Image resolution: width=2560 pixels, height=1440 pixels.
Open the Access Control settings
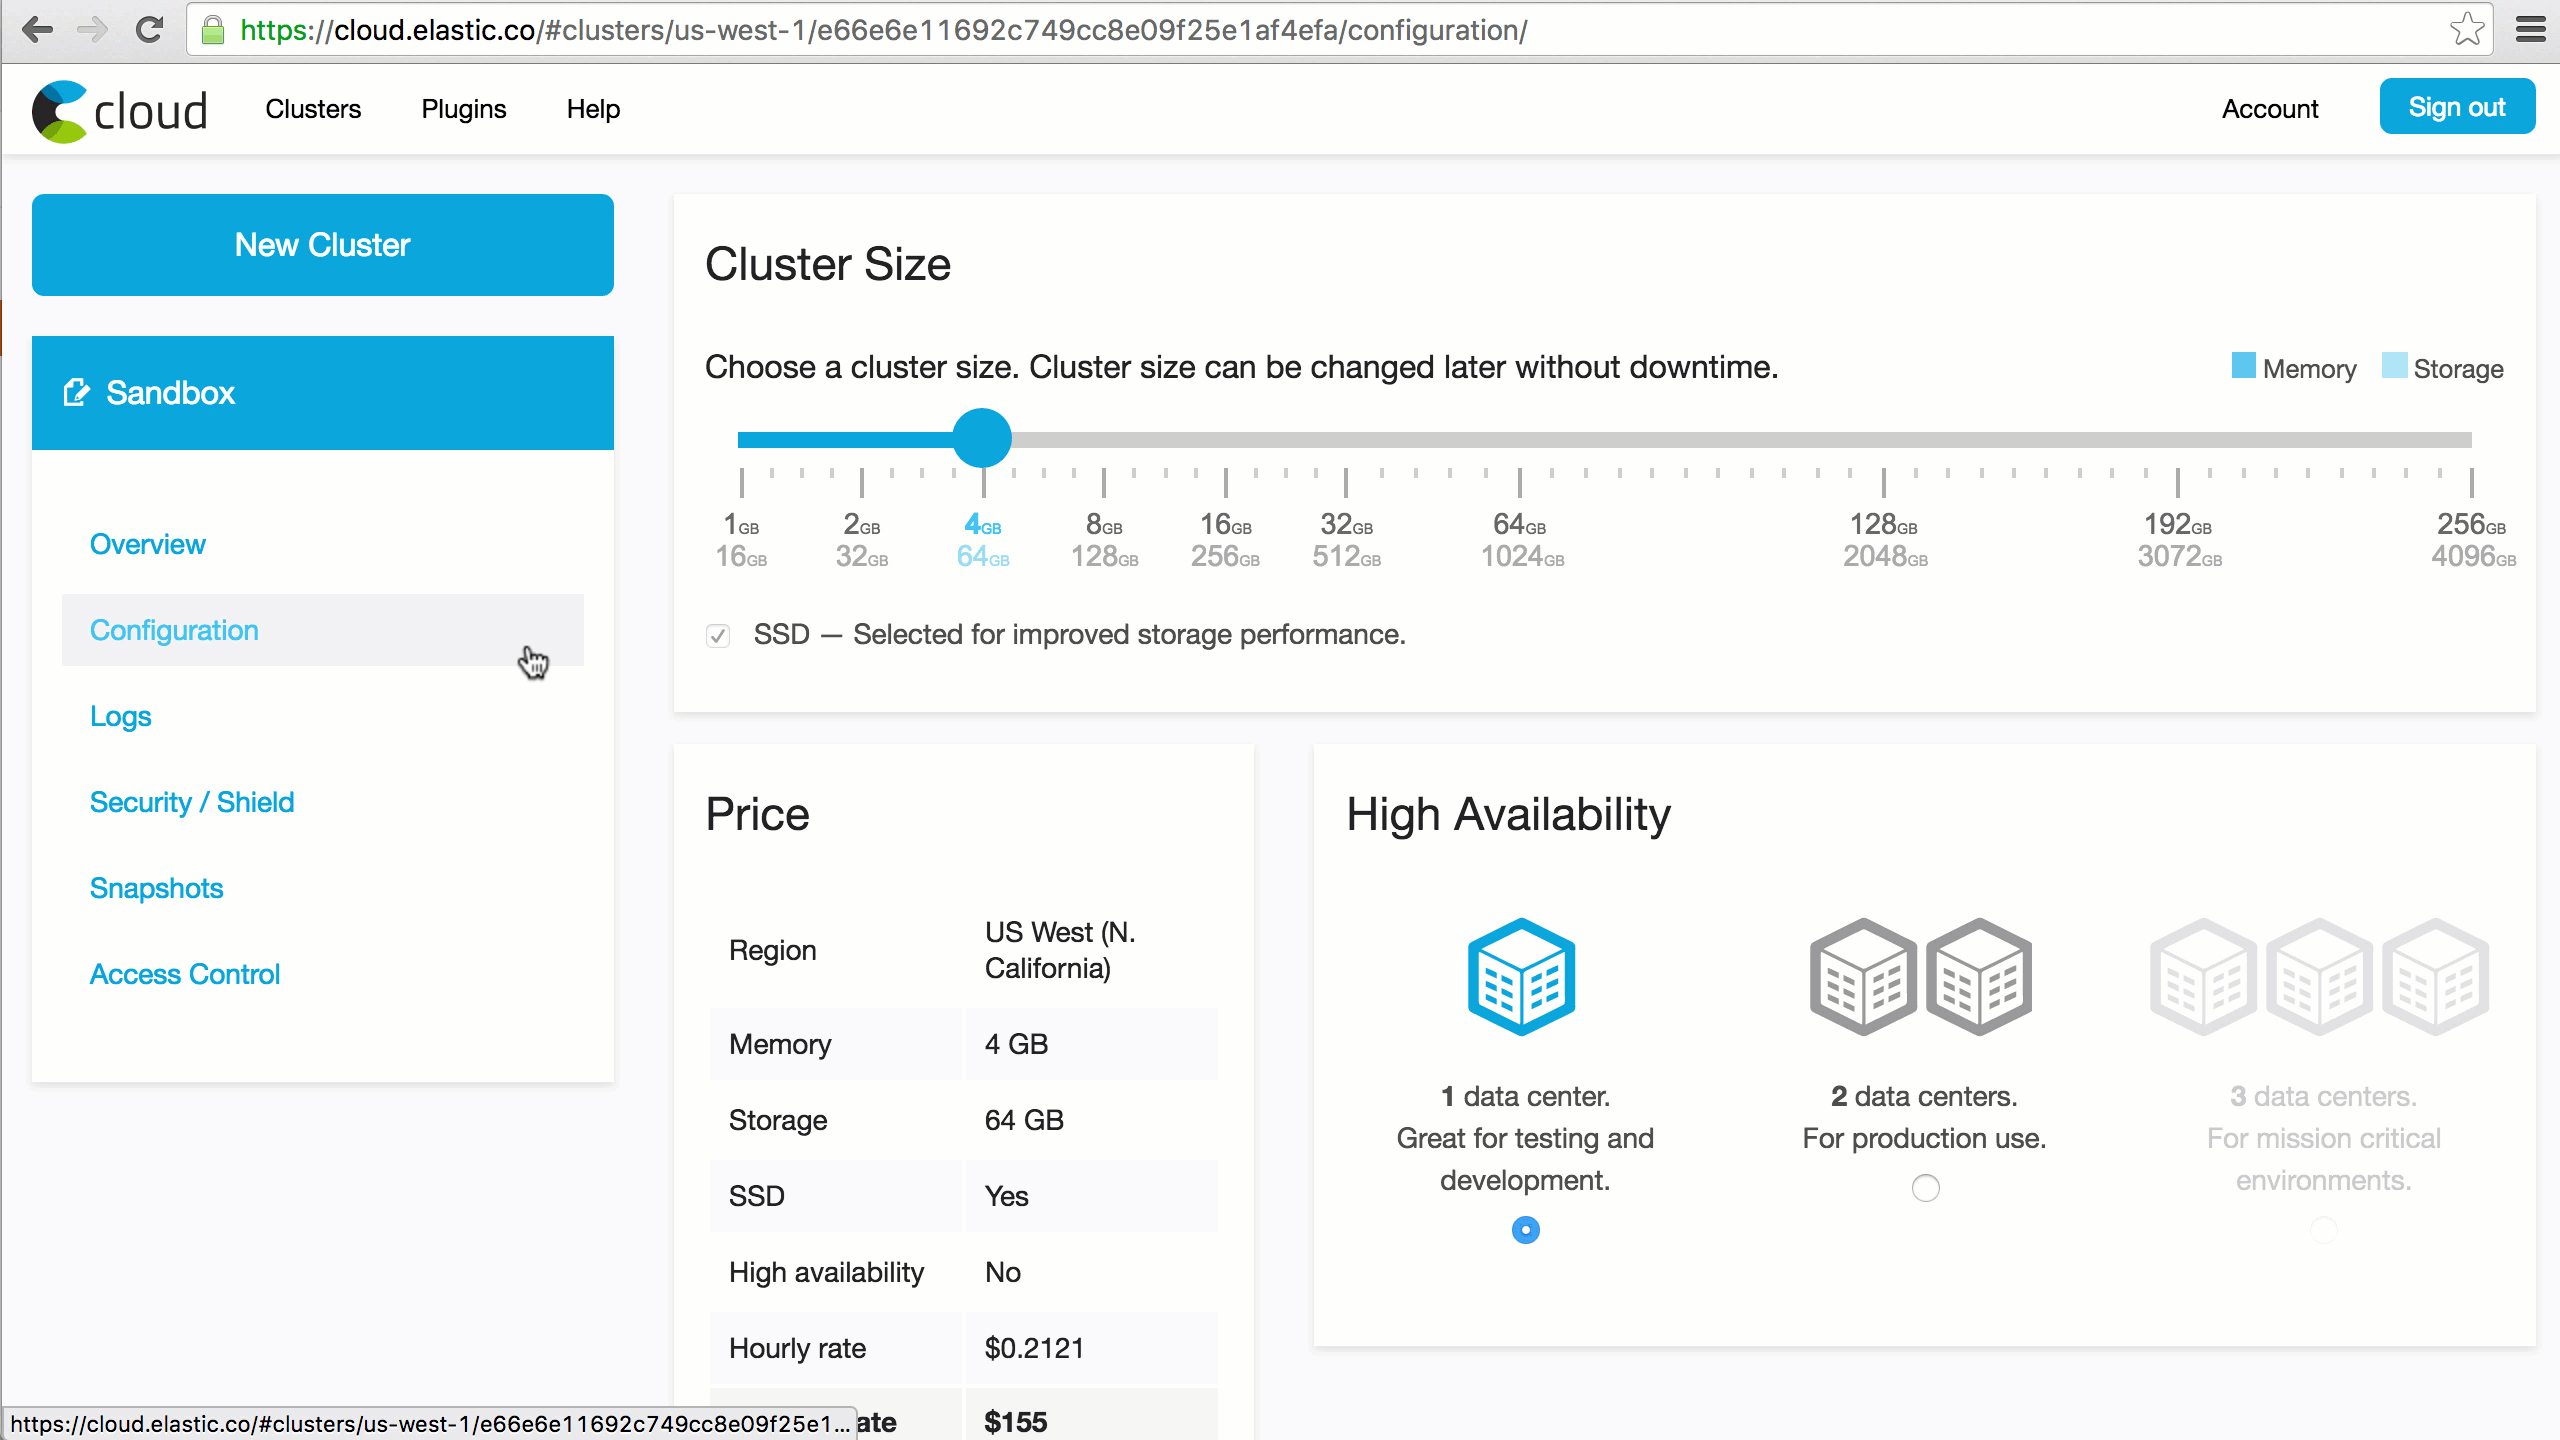(x=185, y=974)
